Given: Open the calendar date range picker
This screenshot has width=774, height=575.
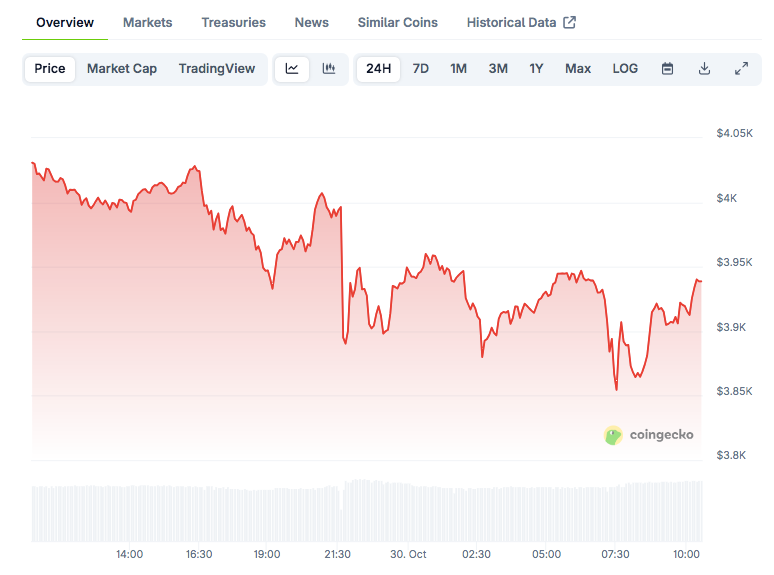Looking at the screenshot, I should pos(668,69).
